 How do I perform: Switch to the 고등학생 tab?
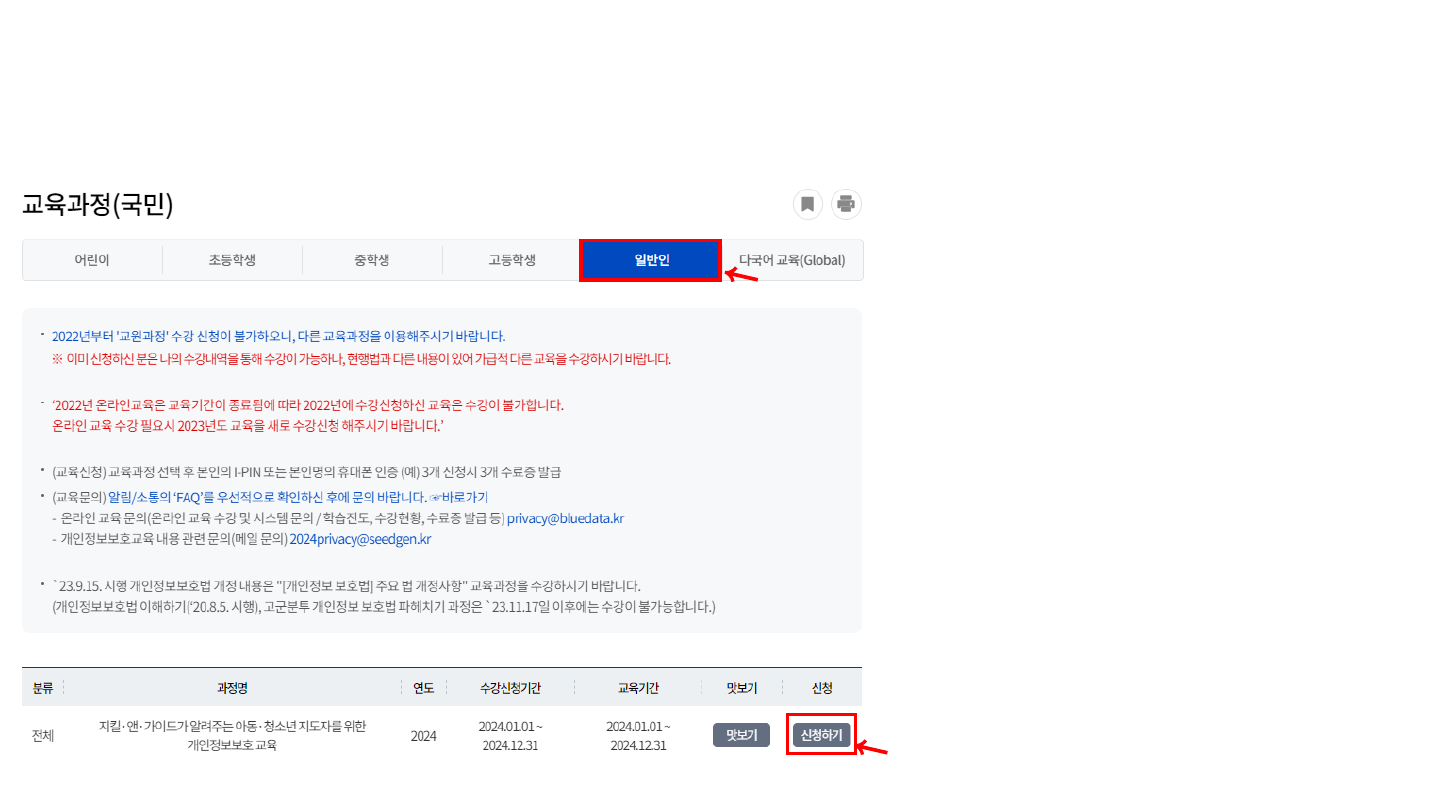(511, 259)
